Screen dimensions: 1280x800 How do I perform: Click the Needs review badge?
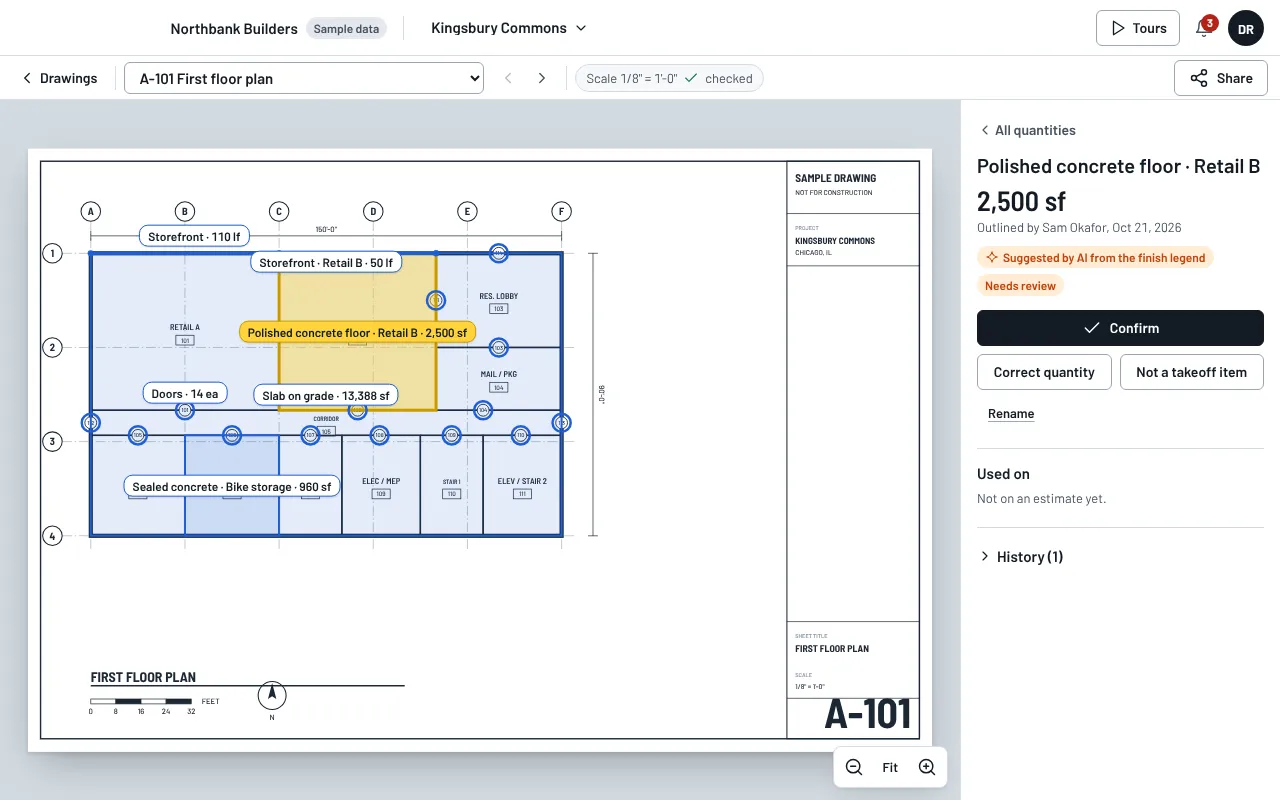click(1020, 285)
